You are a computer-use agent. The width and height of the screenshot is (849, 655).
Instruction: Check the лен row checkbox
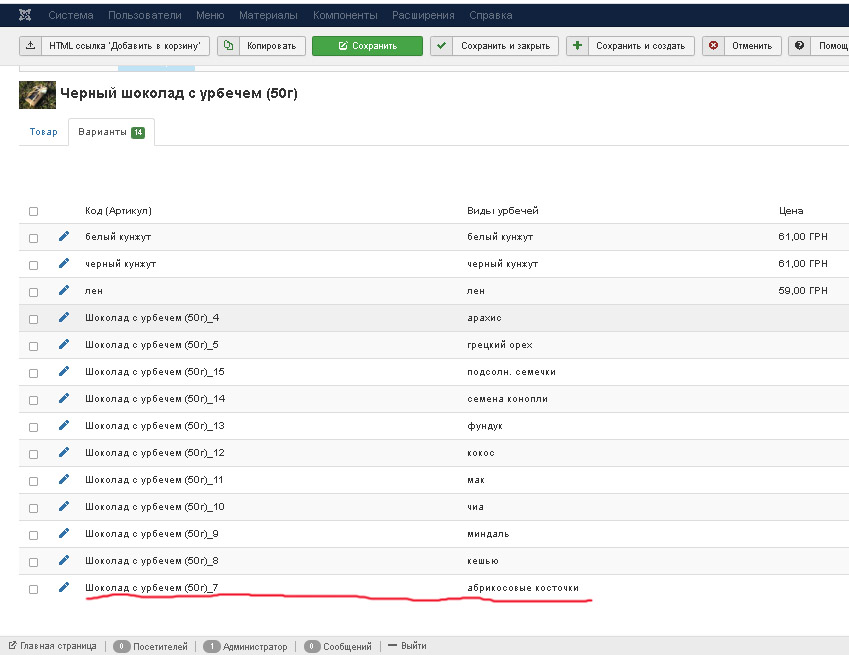coord(34,292)
